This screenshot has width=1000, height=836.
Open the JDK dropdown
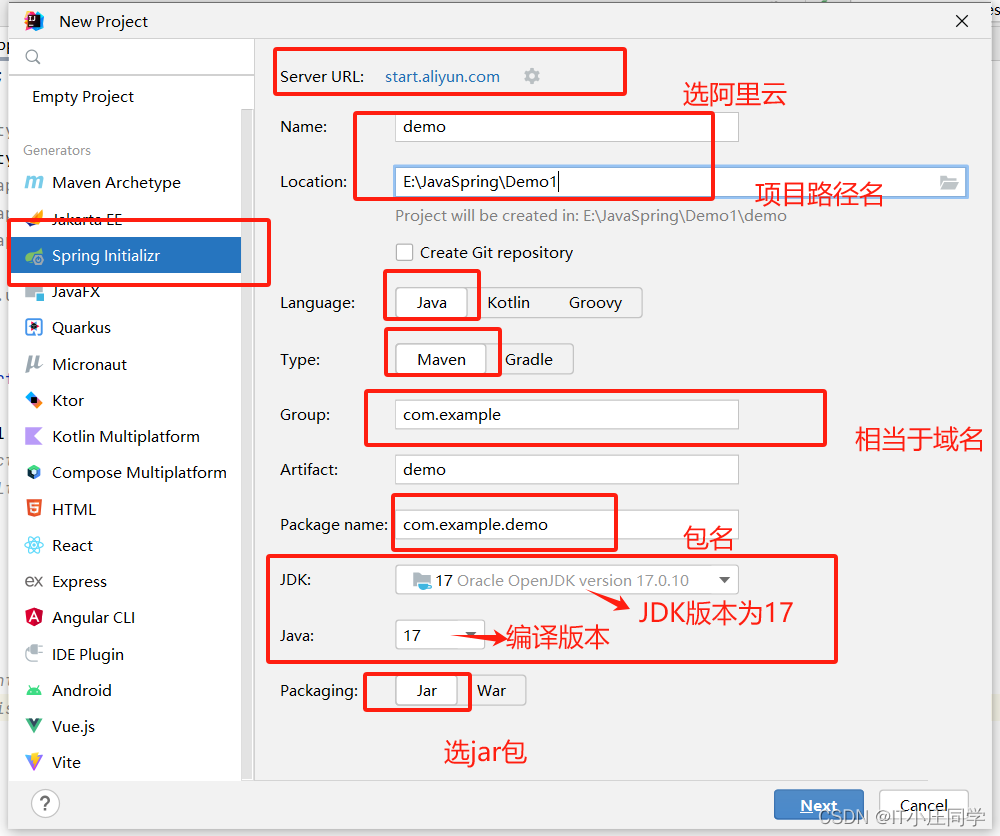tap(567, 580)
